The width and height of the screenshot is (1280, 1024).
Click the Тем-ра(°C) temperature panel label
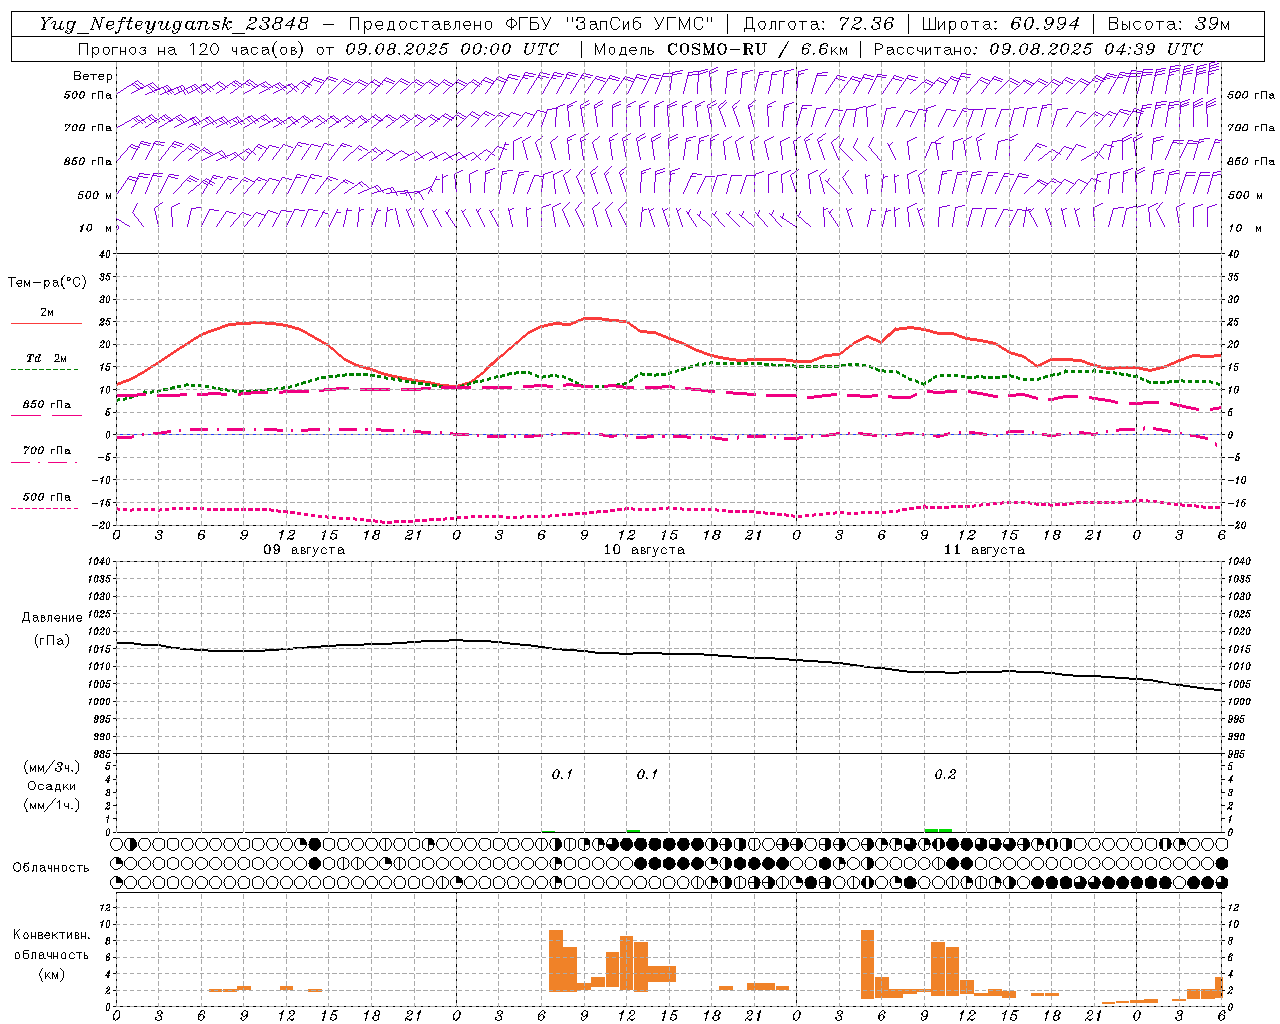coord(47,283)
